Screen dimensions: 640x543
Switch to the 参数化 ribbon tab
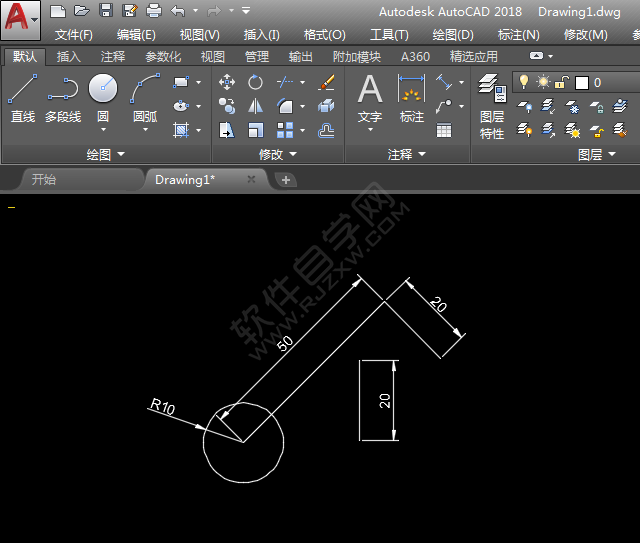coord(163,57)
